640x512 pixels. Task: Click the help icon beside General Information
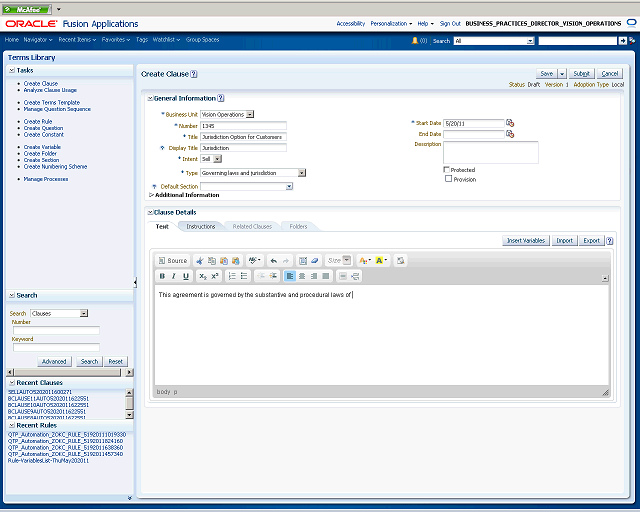point(221,98)
